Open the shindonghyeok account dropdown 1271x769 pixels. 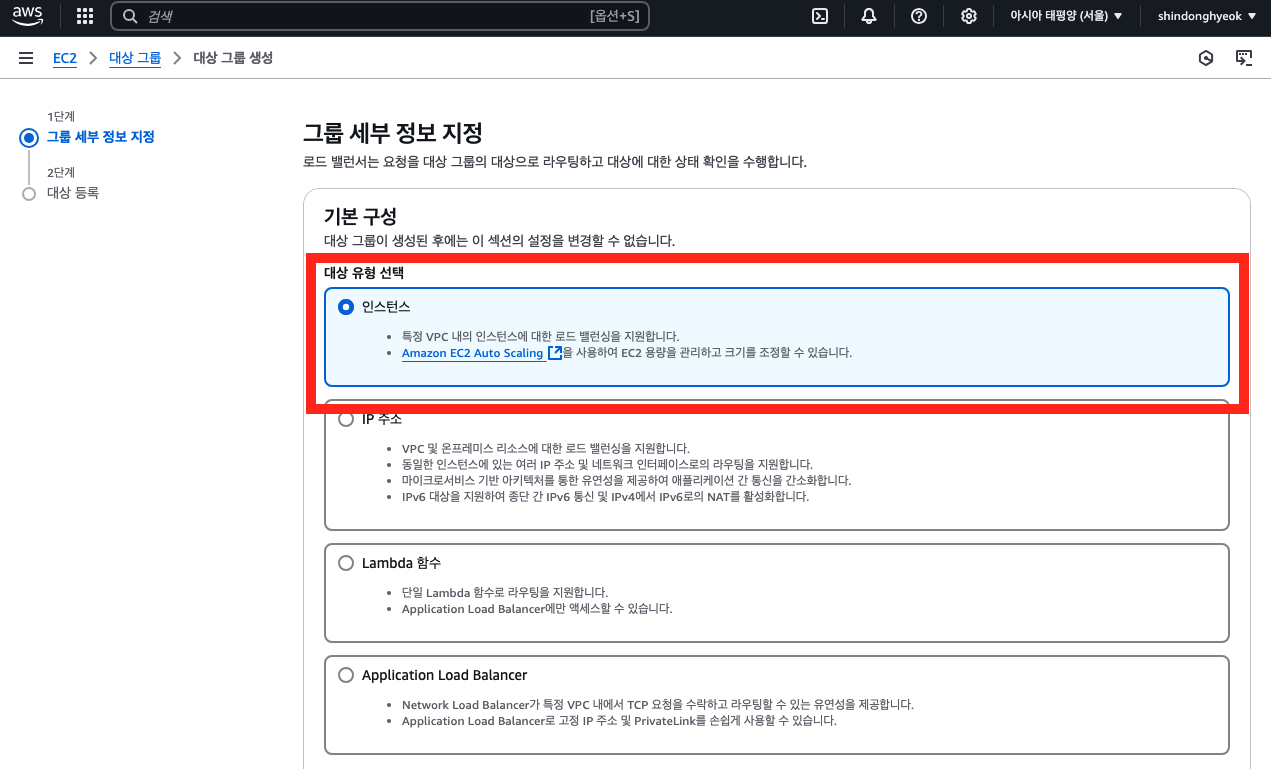[x=1206, y=16]
